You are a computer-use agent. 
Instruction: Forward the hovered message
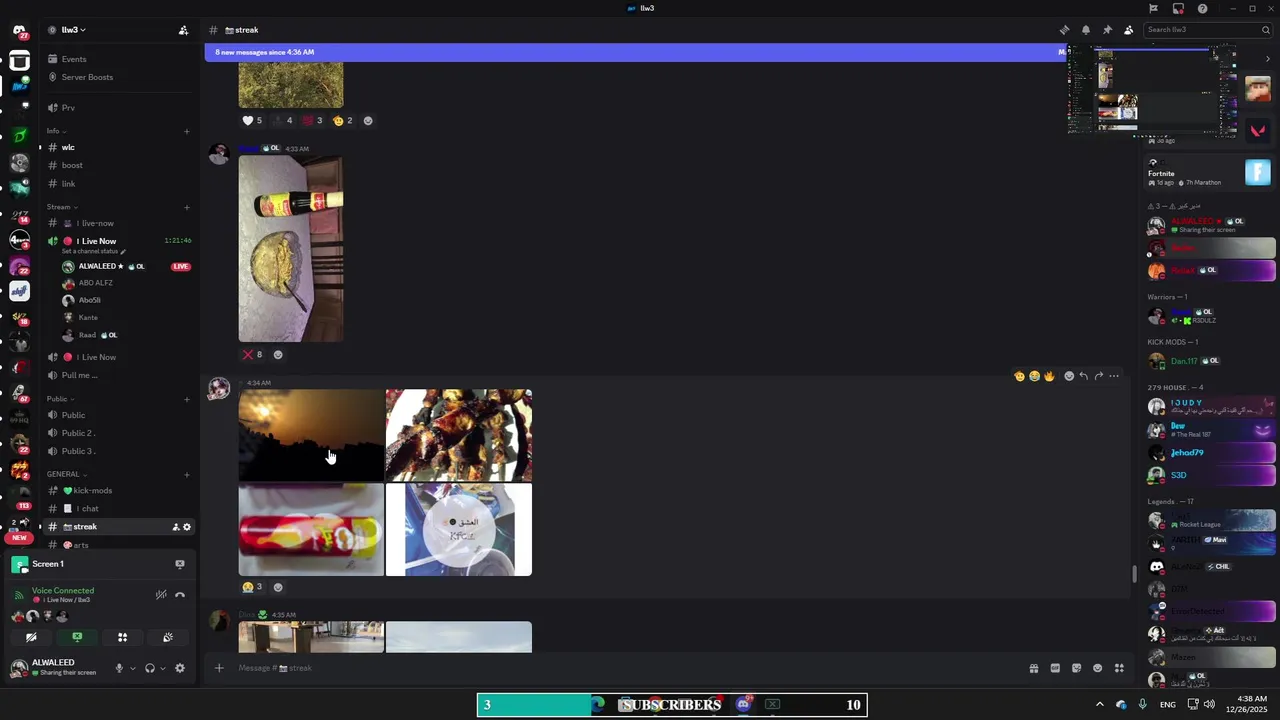pyautogui.click(x=1098, y=376)
